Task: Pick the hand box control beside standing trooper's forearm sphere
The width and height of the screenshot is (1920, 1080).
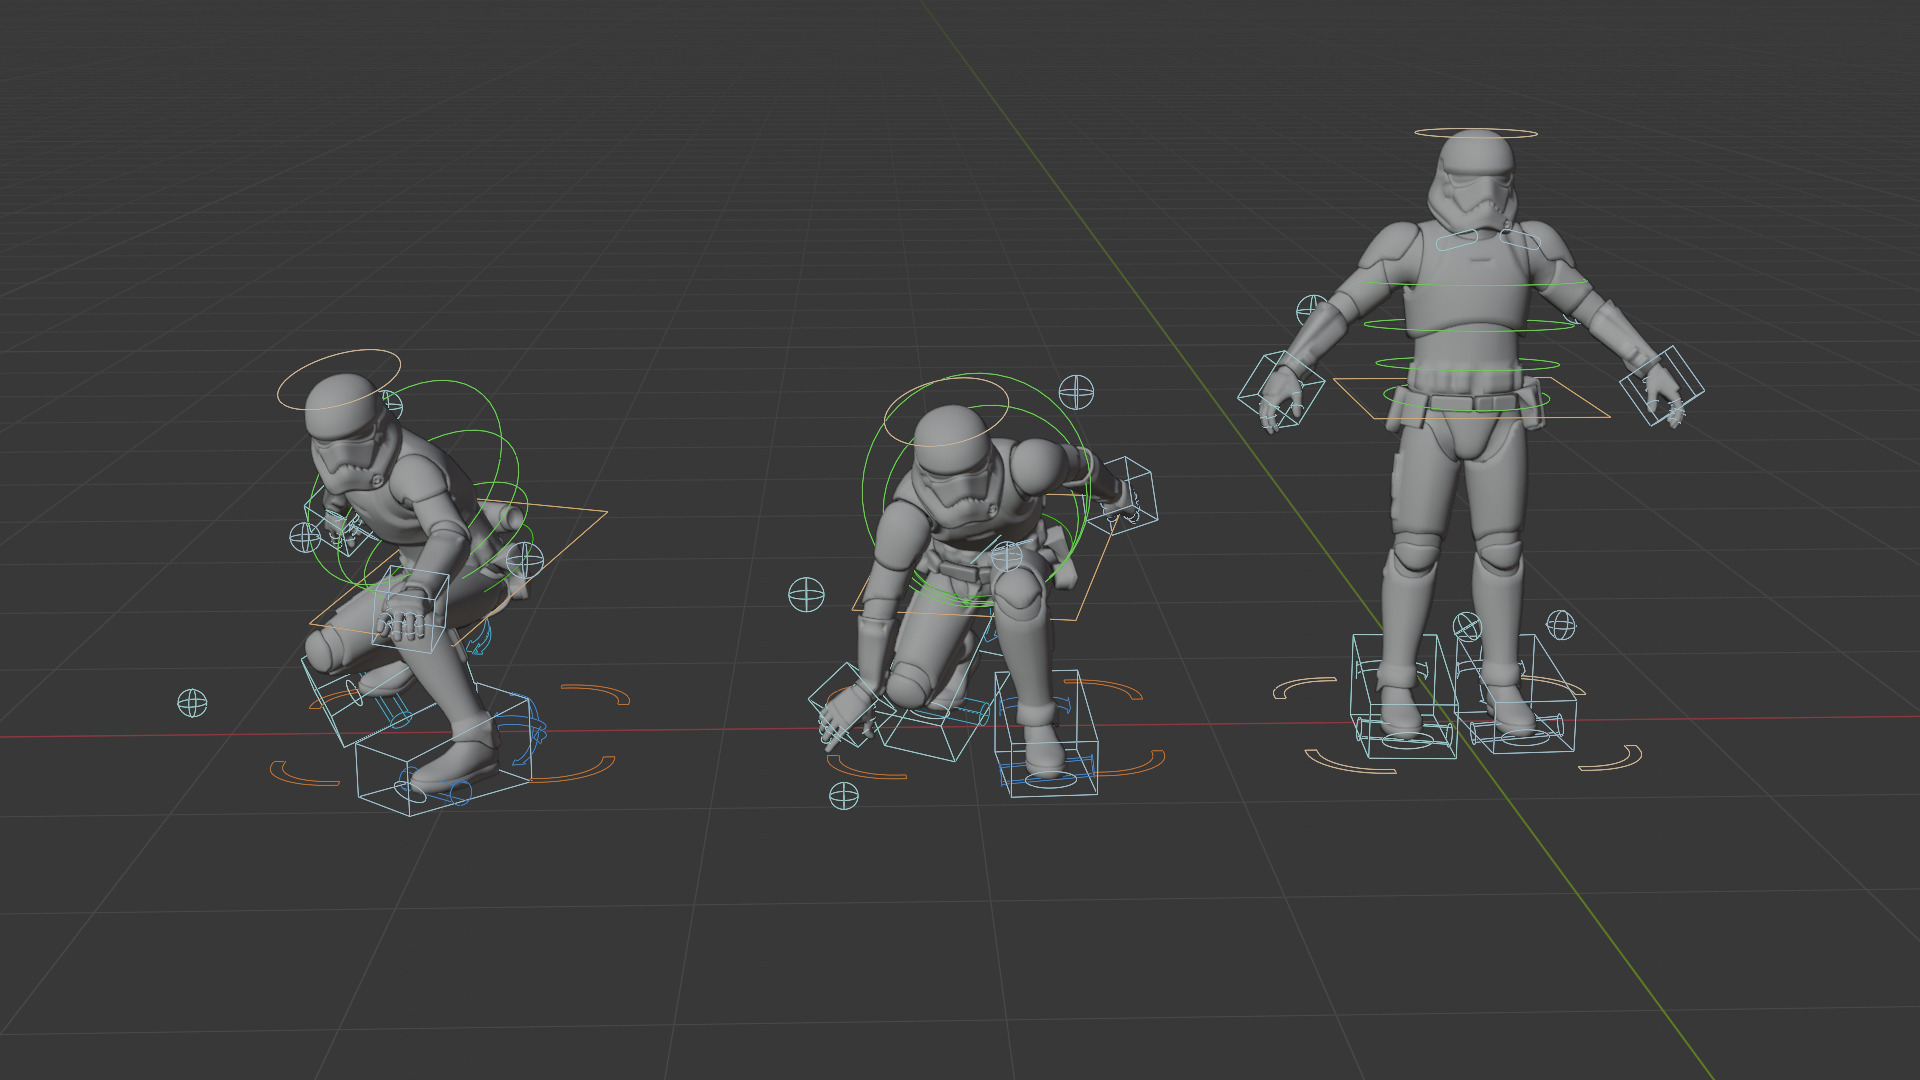Action: point(1281,389)
